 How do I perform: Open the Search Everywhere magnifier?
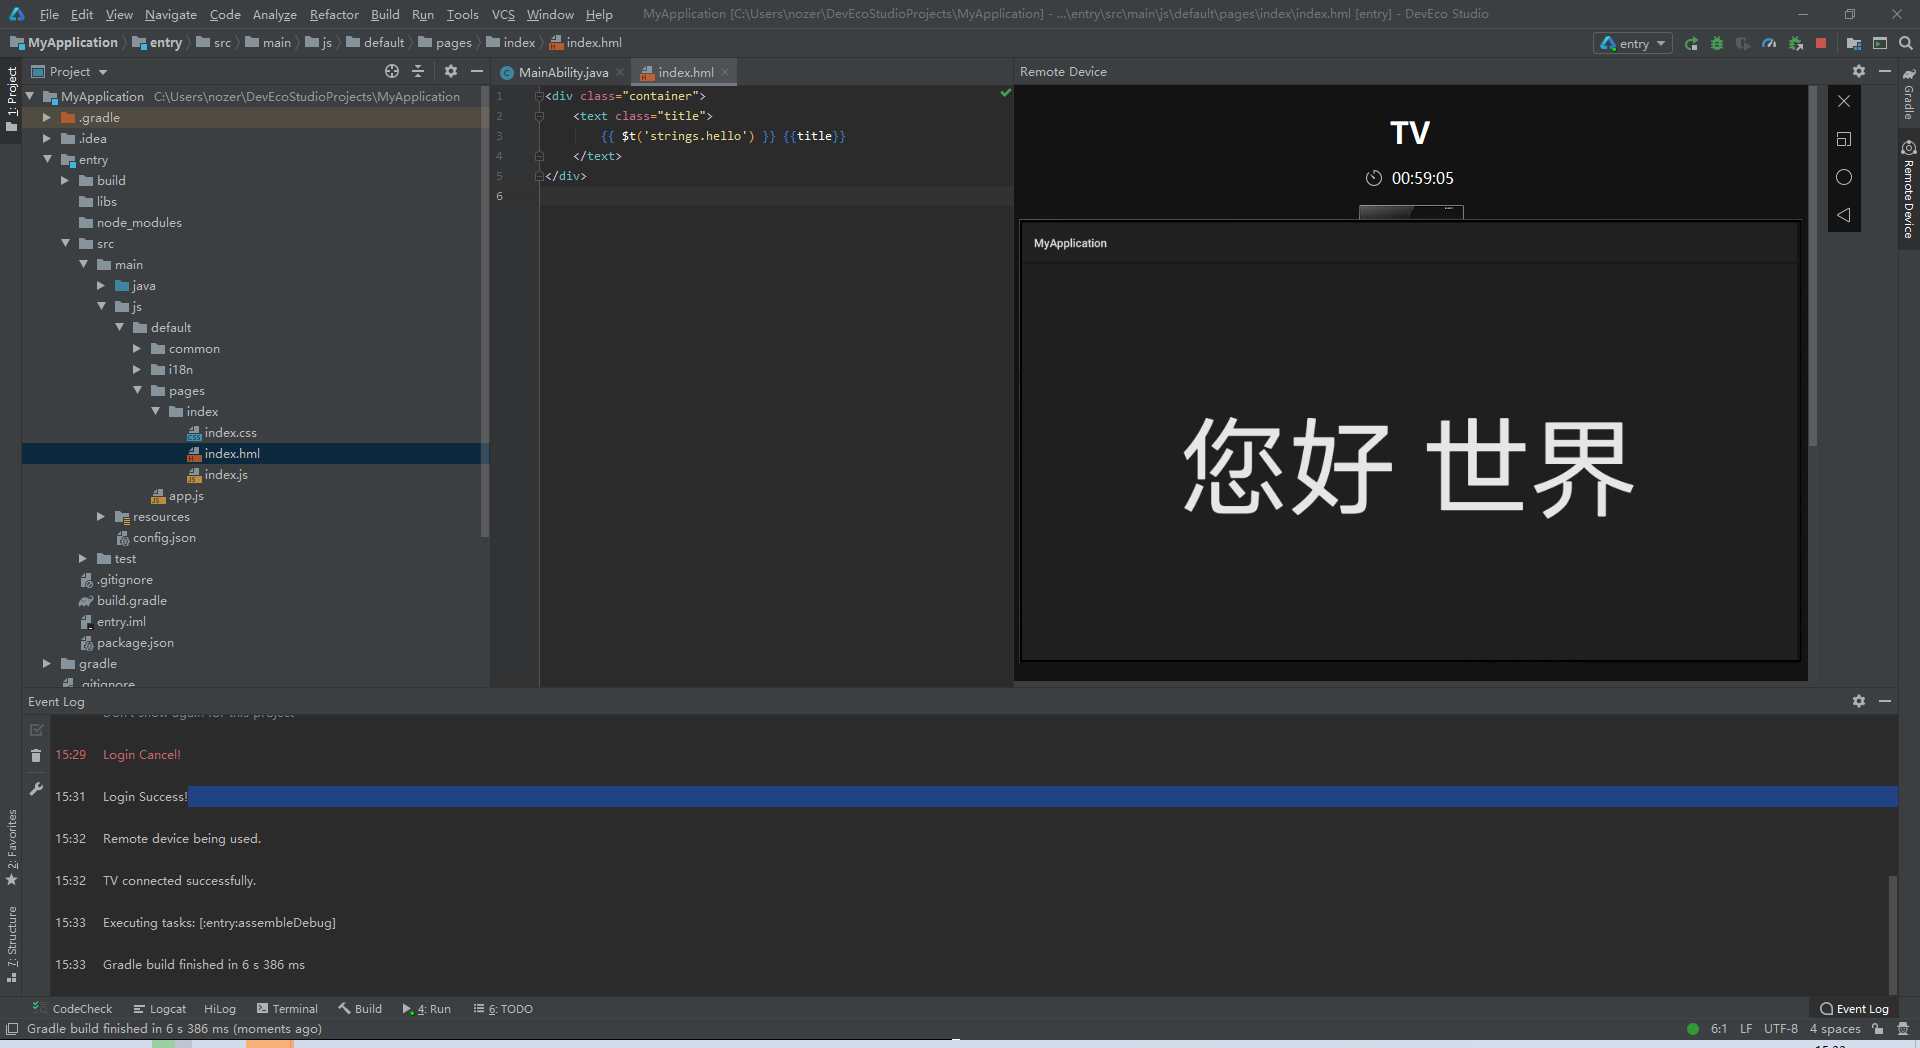(x=1906, y=43)
